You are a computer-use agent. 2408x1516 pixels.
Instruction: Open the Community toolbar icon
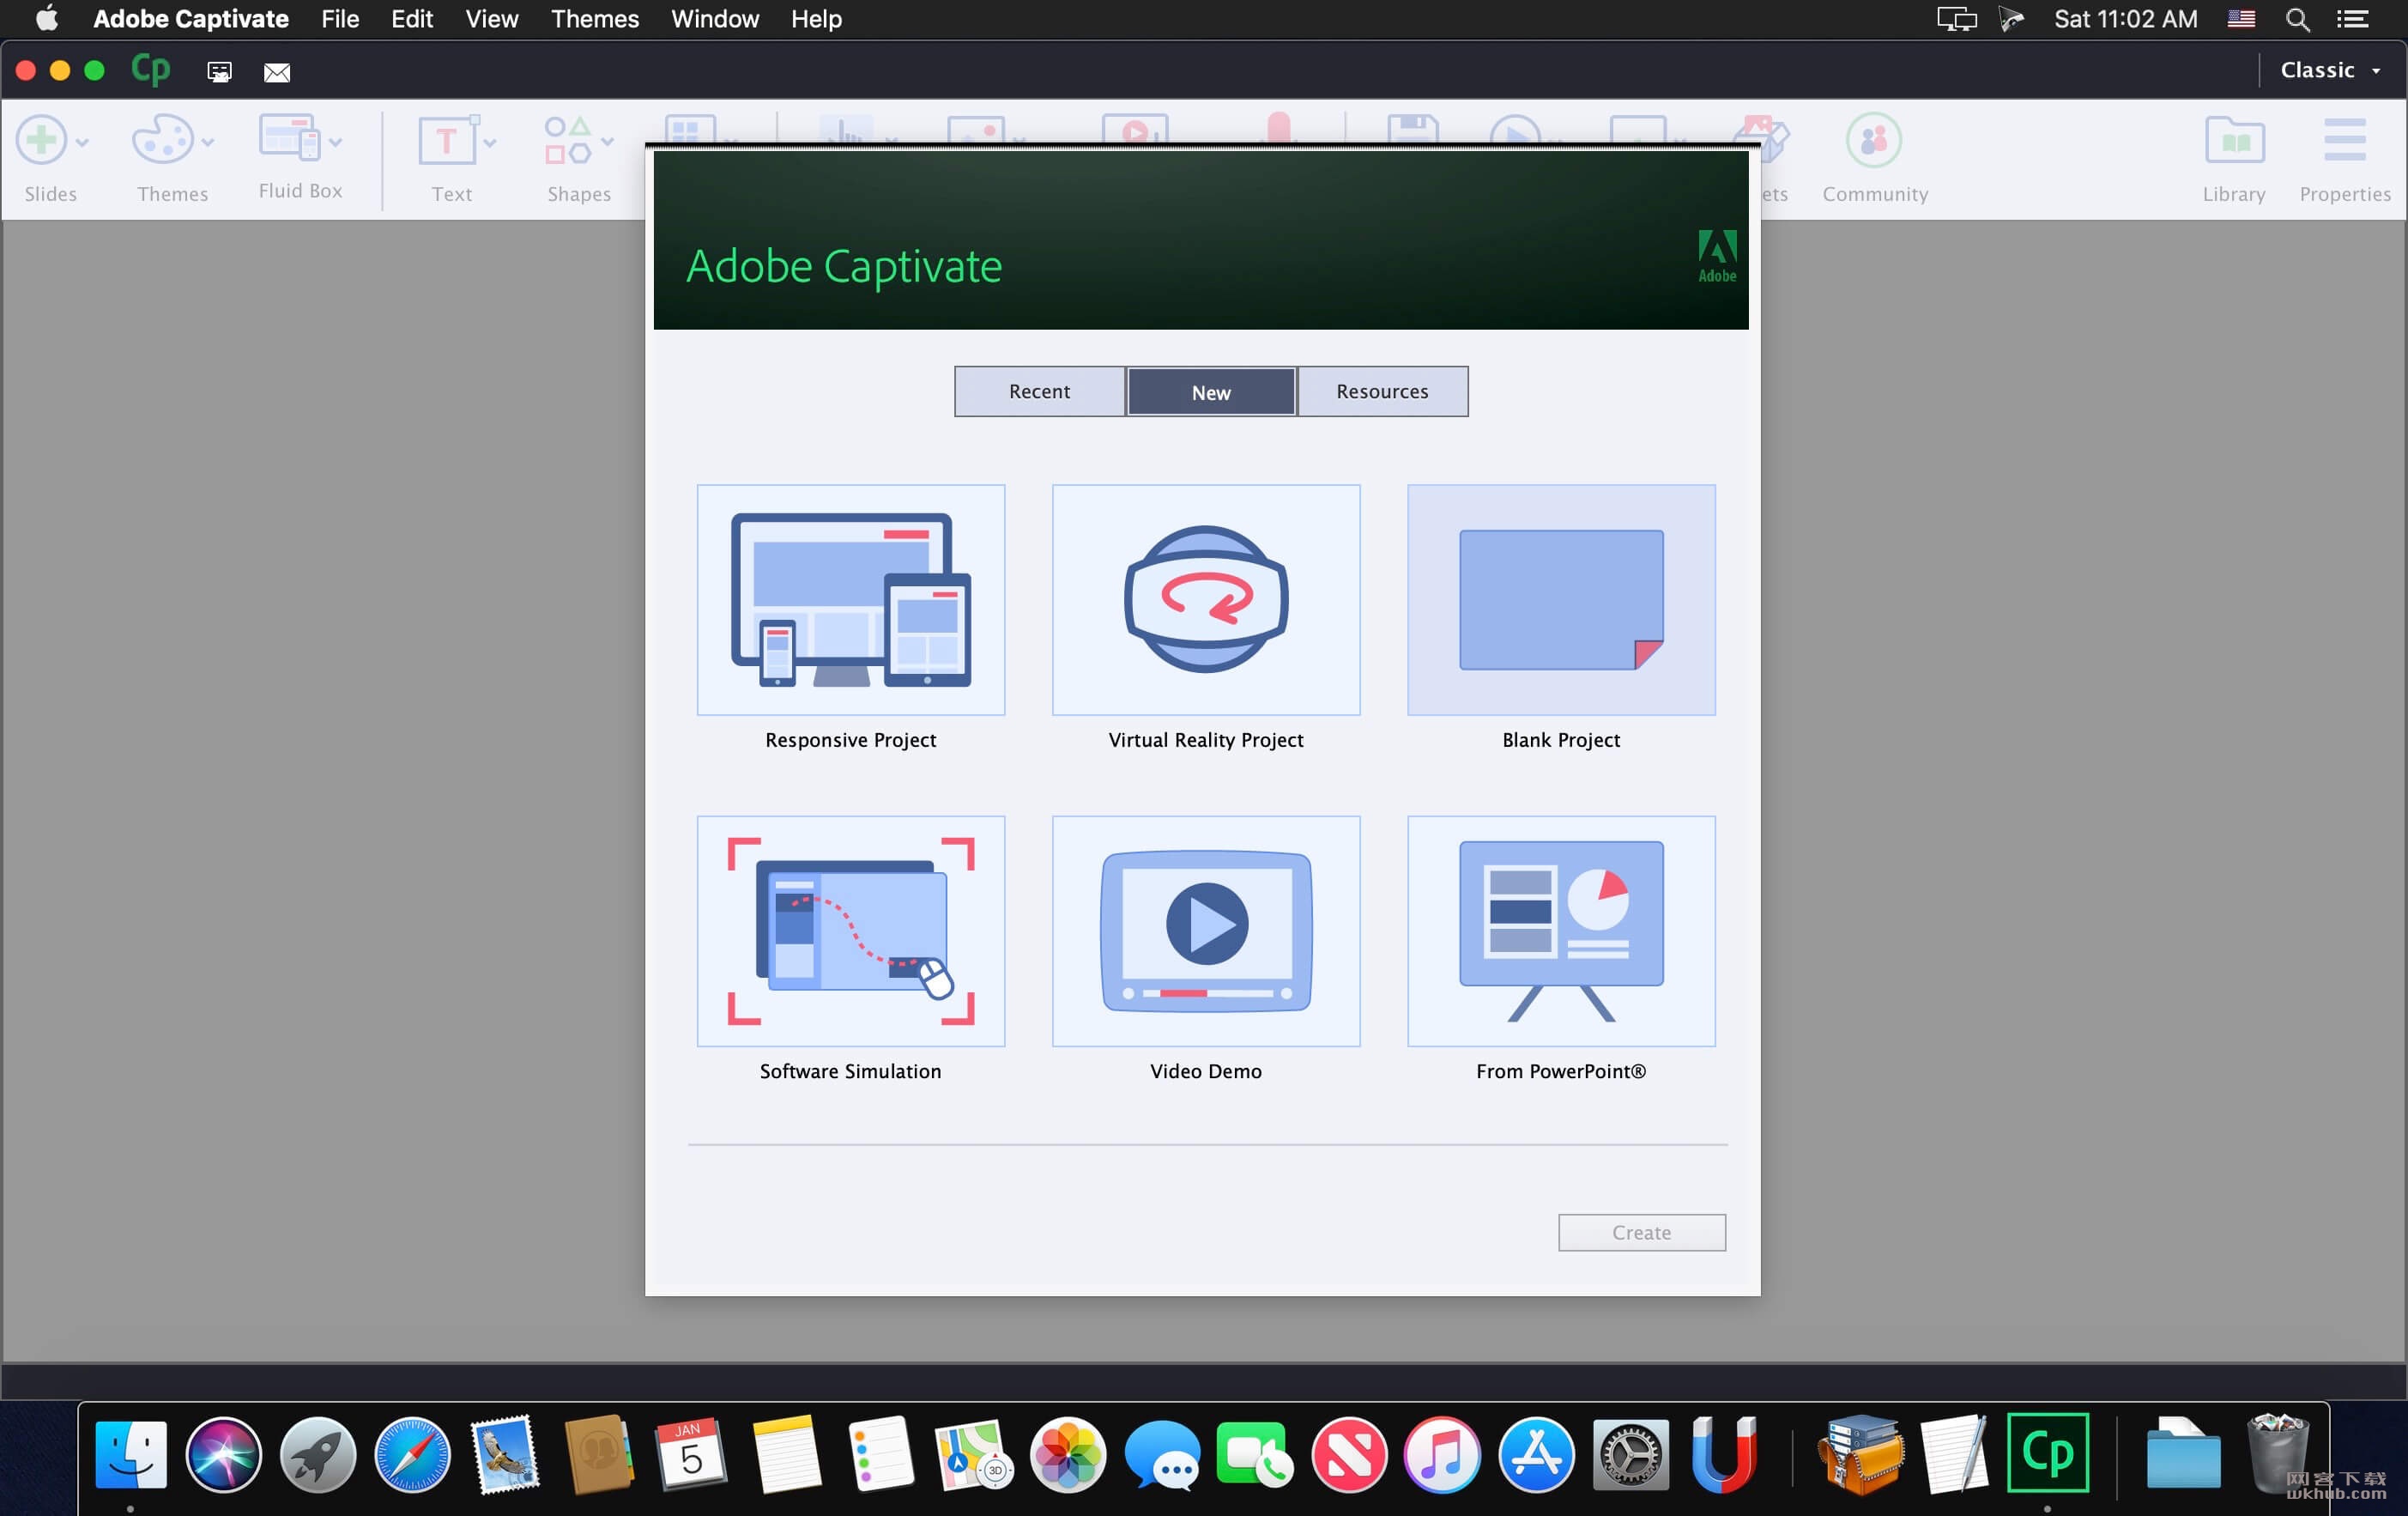1873,140
